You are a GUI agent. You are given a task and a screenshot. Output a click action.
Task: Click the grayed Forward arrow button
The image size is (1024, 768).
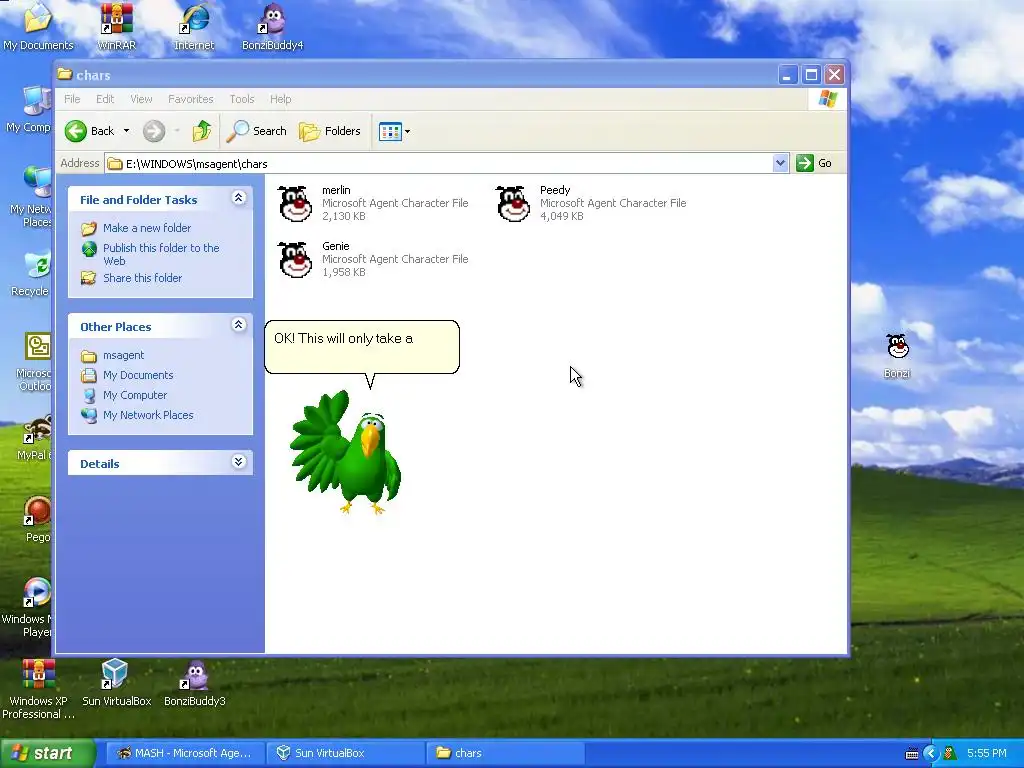154,131
